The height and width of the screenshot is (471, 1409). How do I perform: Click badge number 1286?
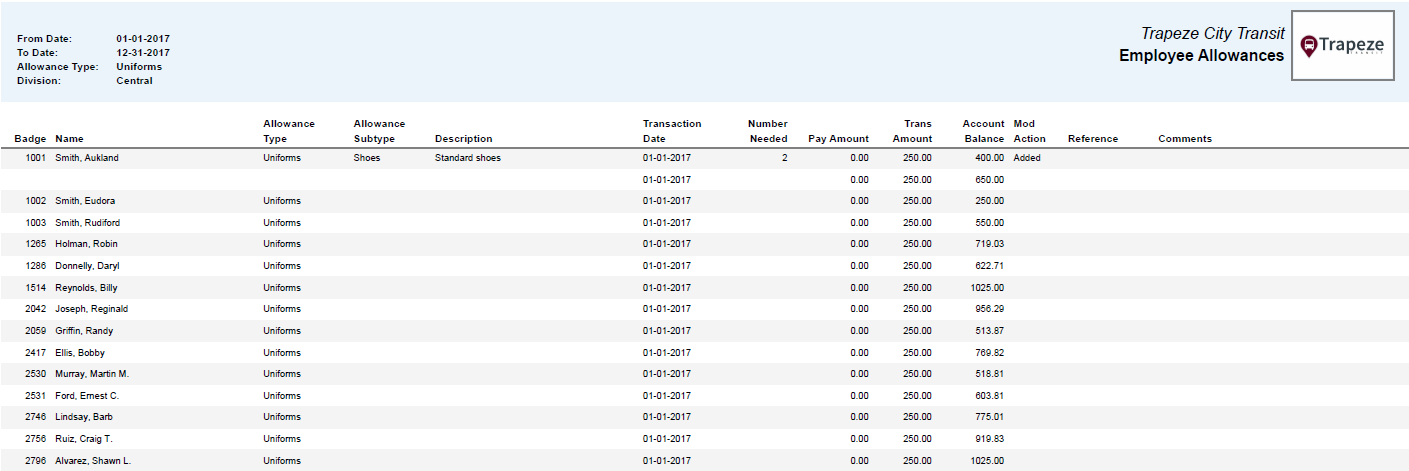(36, 266)
